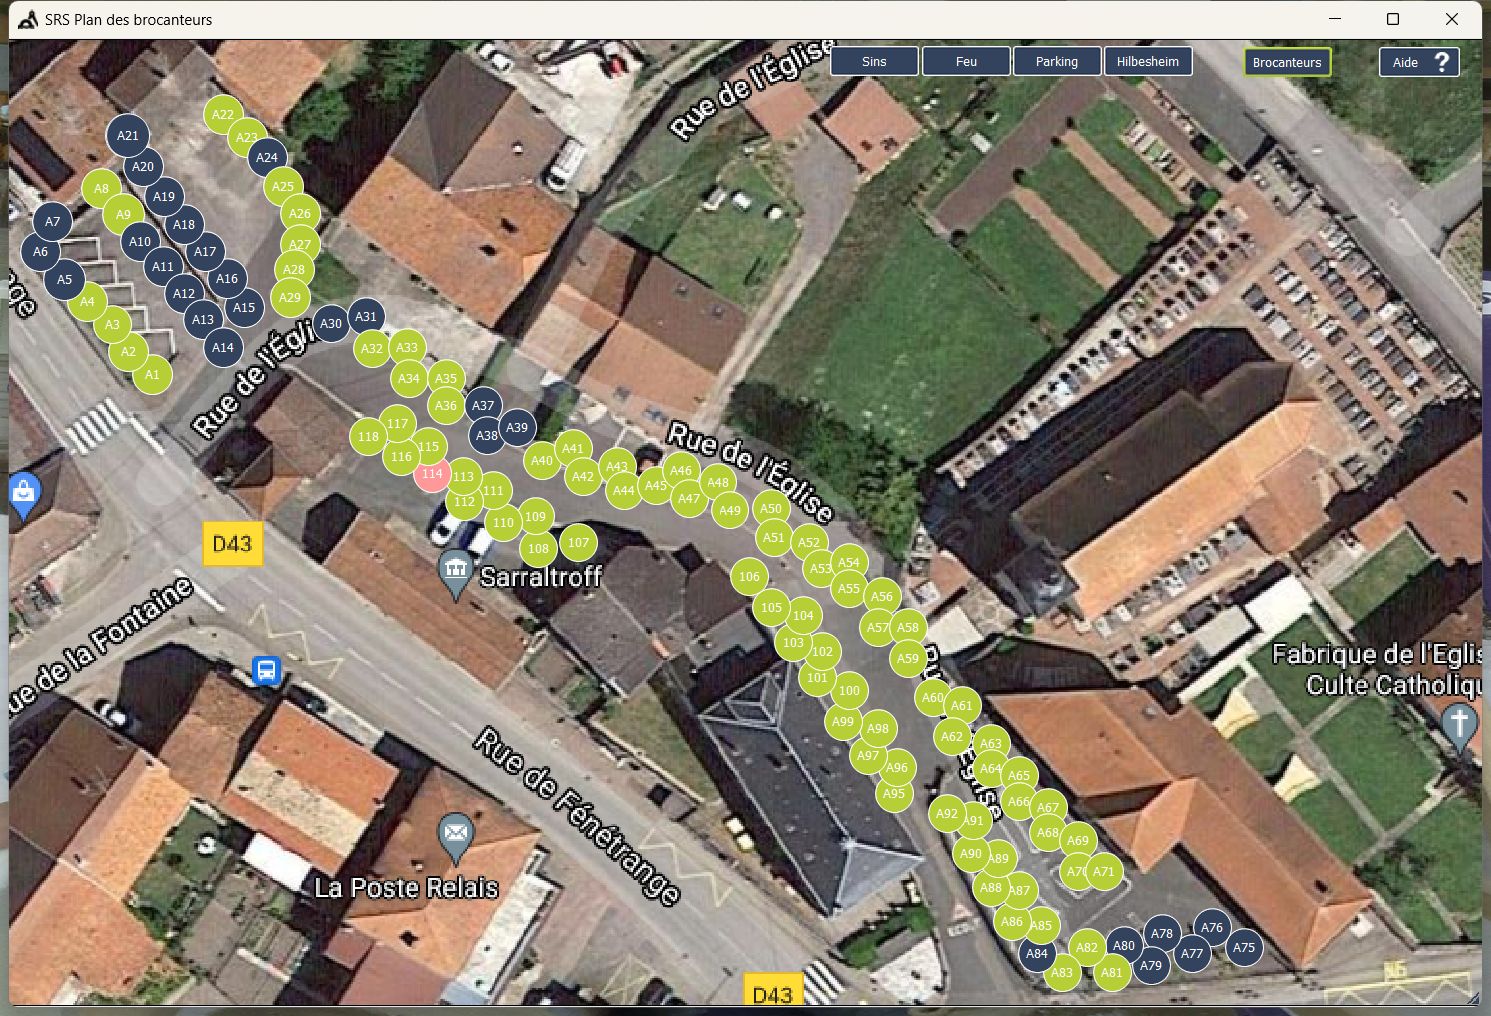The image size is (1491, 1016).
Task: Click the Sarraltroff town hall map pin
Action: click(456, 574)
